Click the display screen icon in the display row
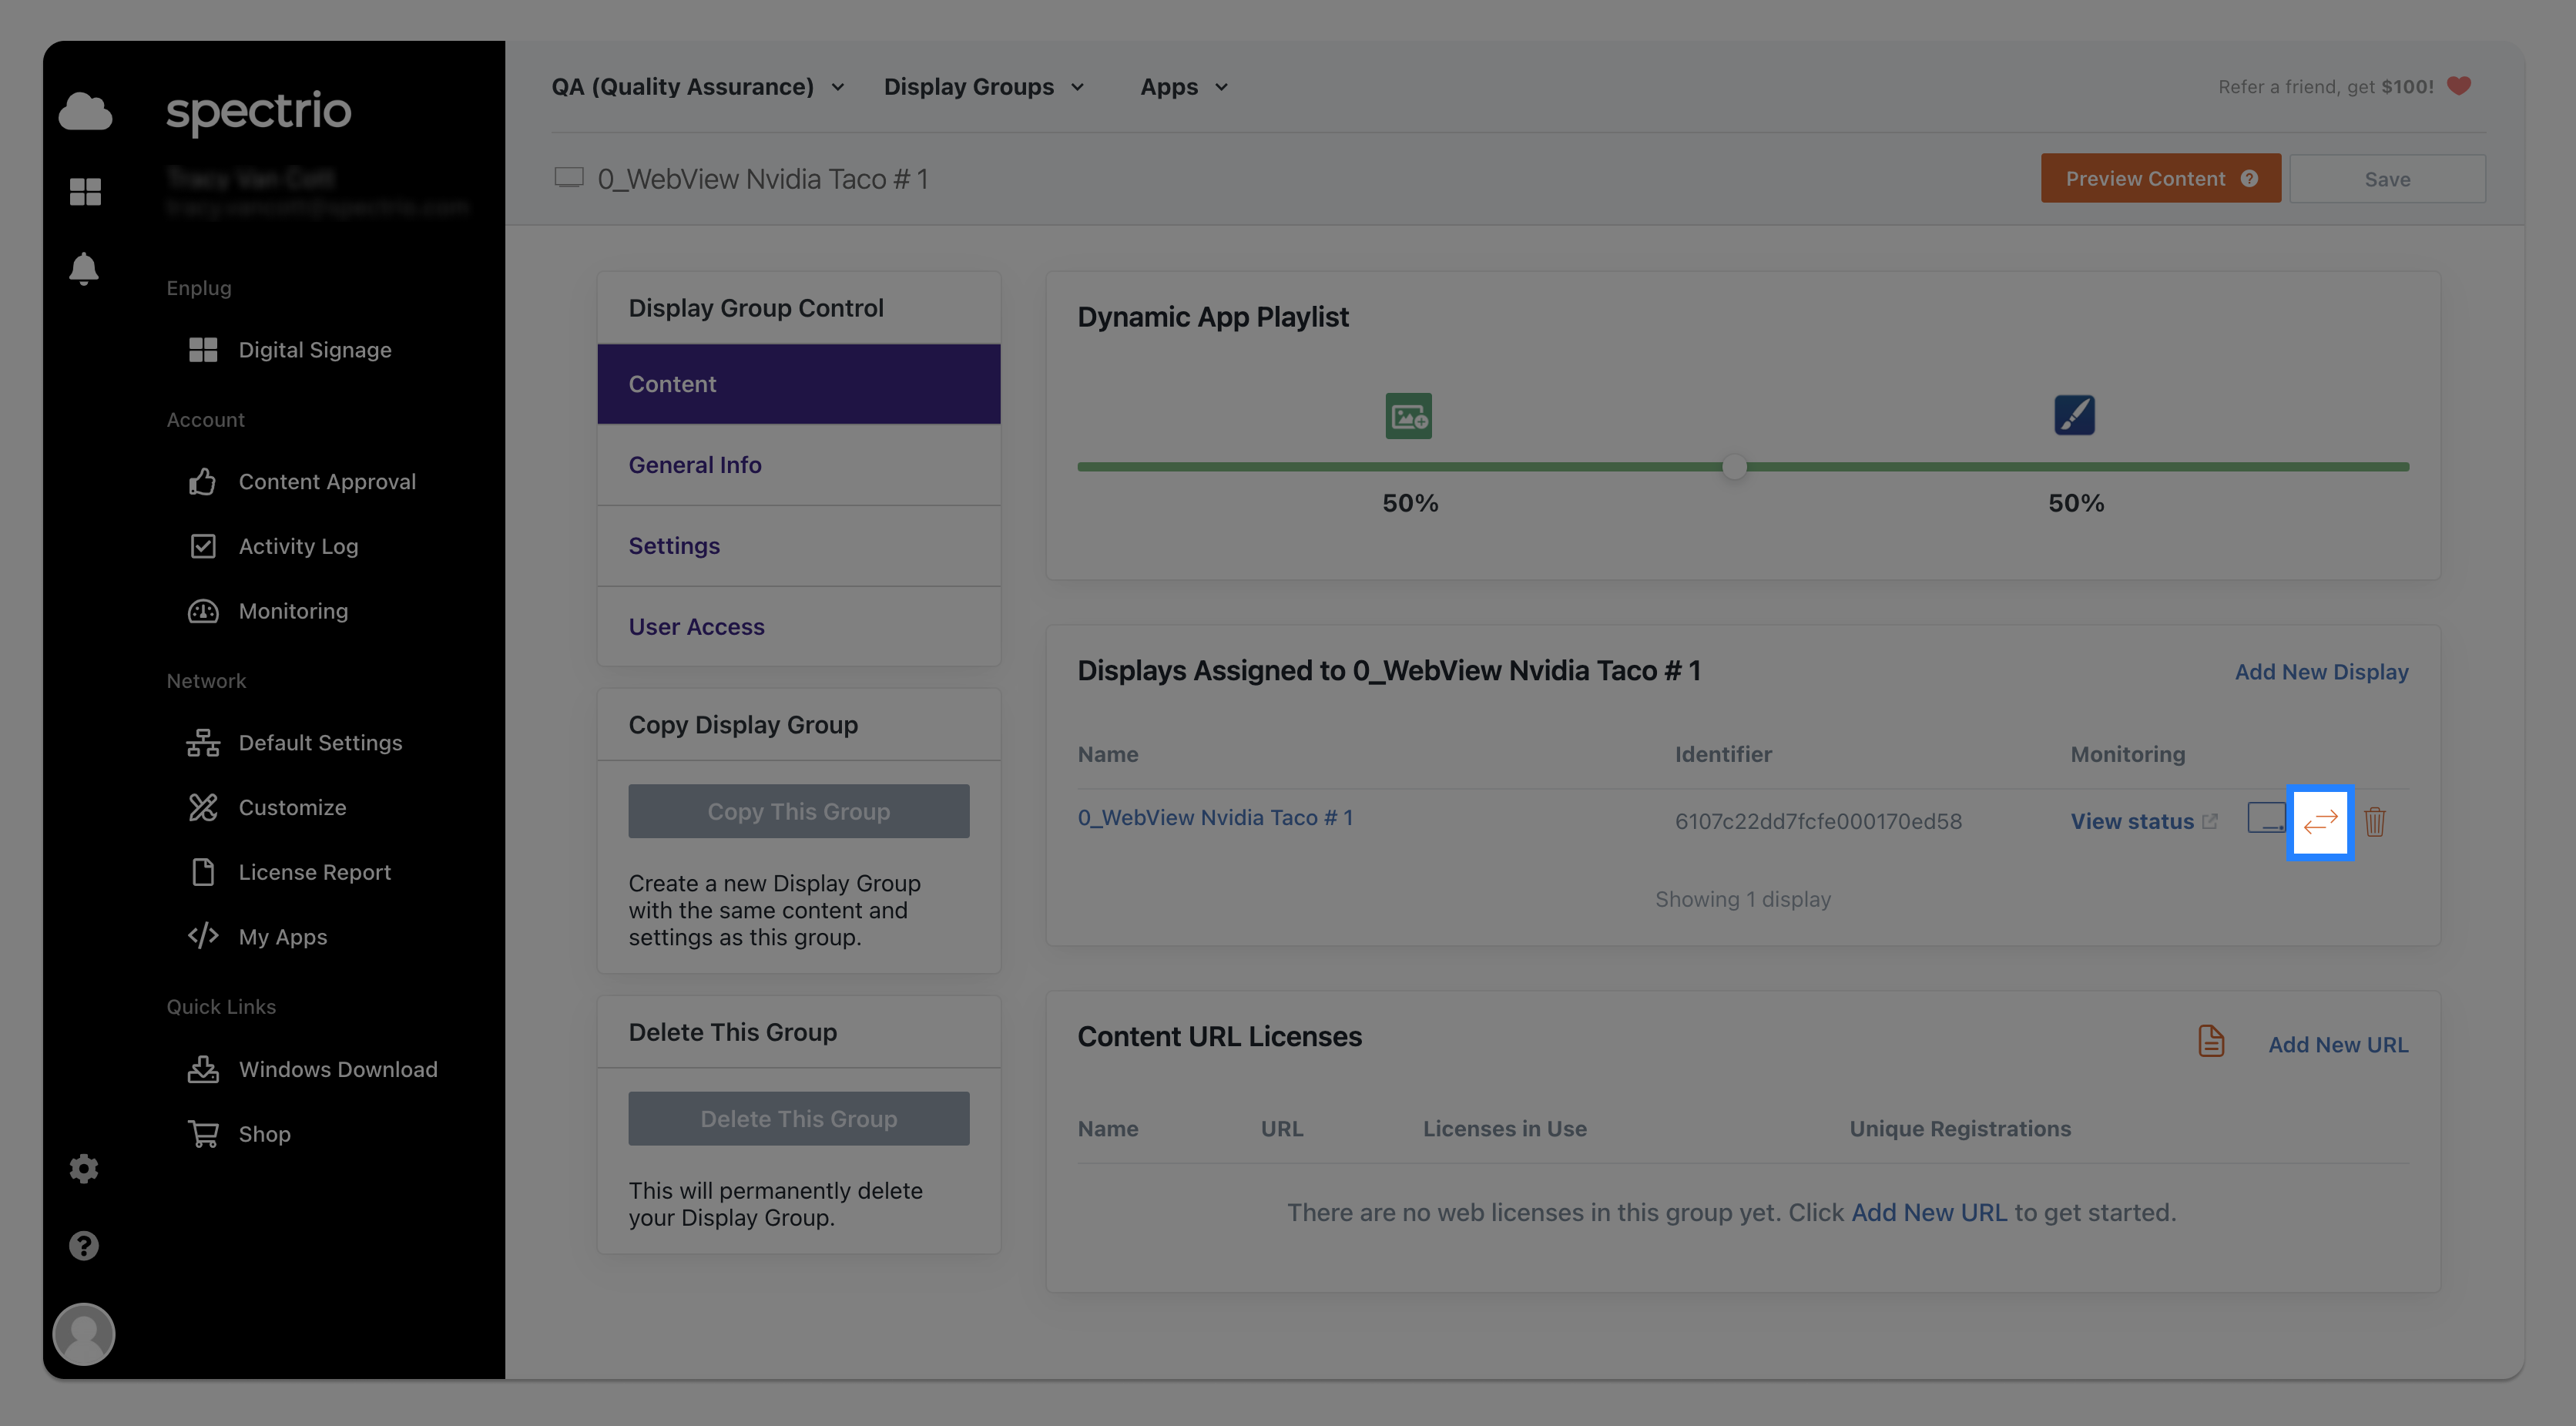This screenshot has width=2576, height=1426. [2266, 818]
